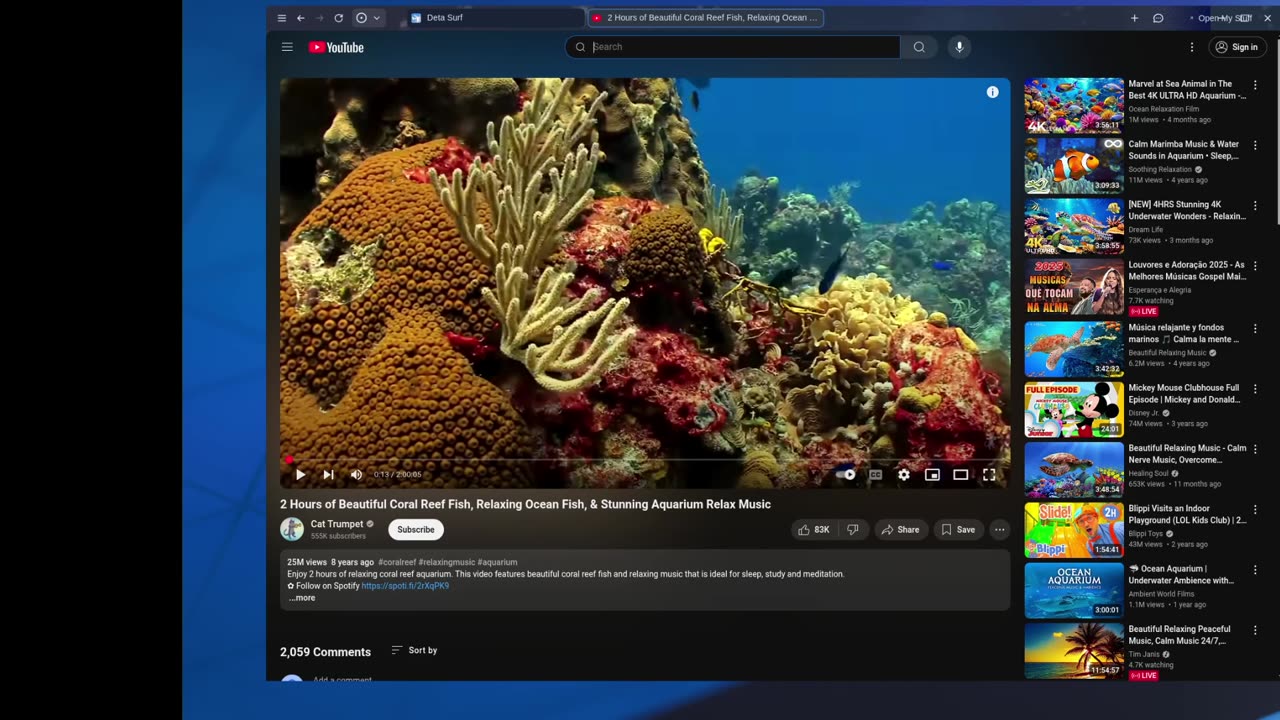Image resolution: width=1280 pixels, height=720 pixels.
Task: Play the video
Action: (x=300, y=475)
